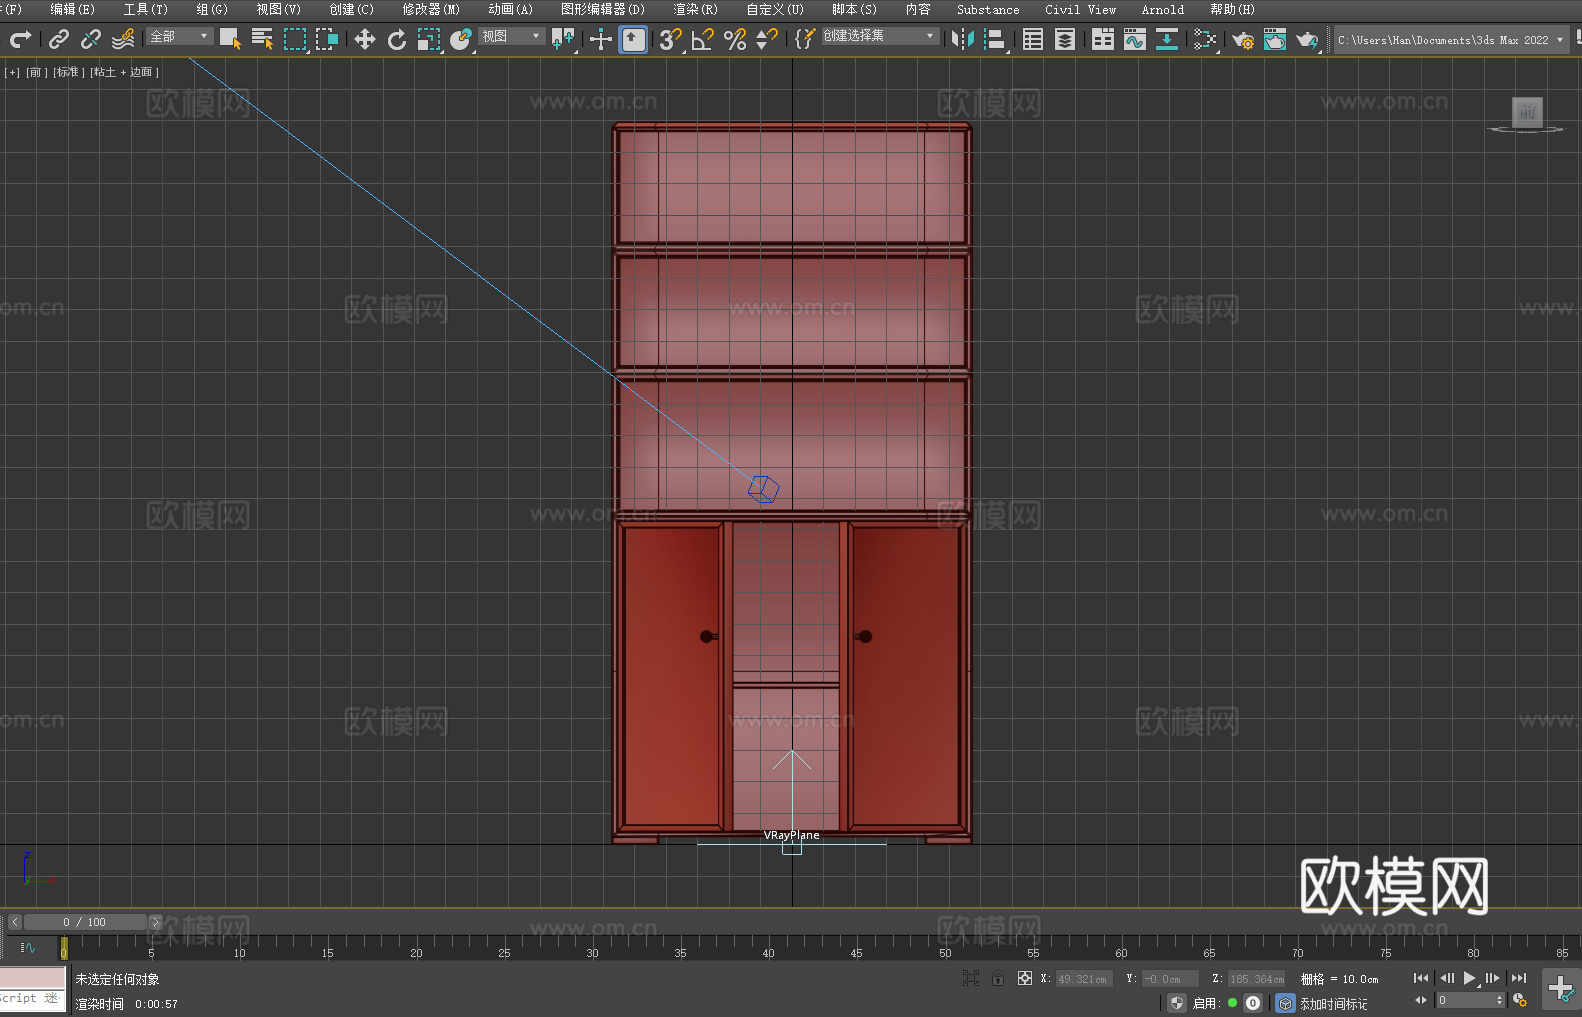Open the Arnold menu

[x=1162, y=9]
